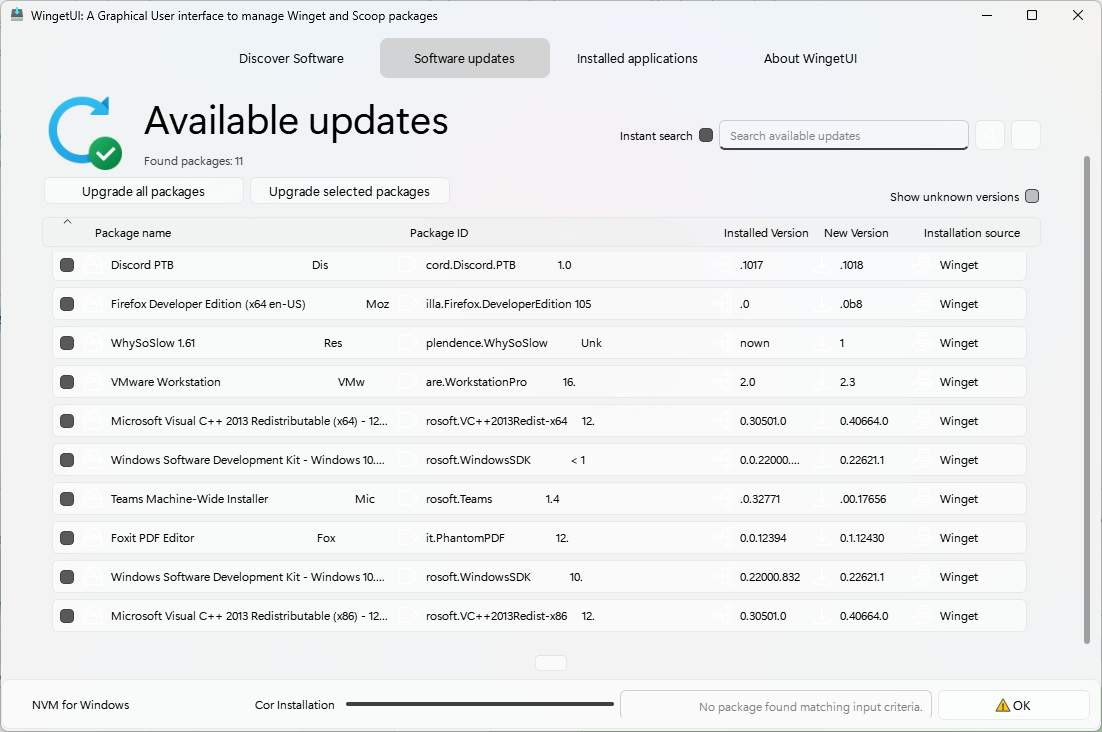Click the version branch icon before .0.32771

click(722, 499)
